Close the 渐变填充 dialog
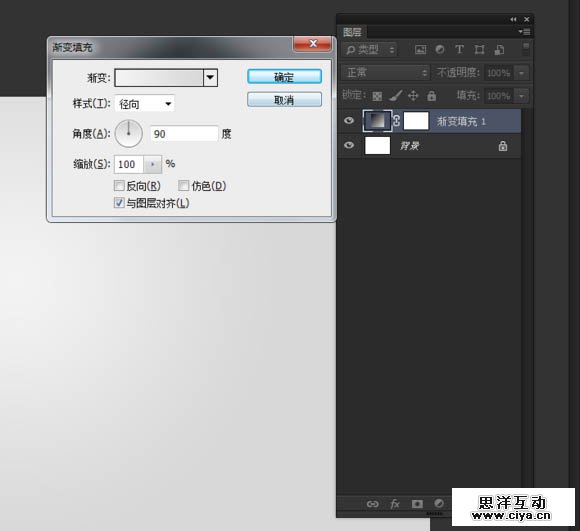The image size is (580, 531). click(313, 44)
